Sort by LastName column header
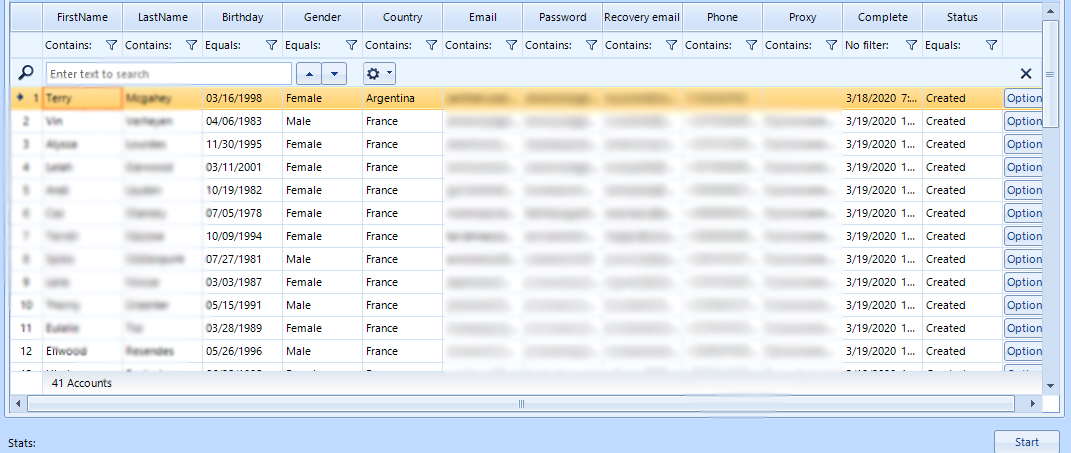 tap(163, 17)
